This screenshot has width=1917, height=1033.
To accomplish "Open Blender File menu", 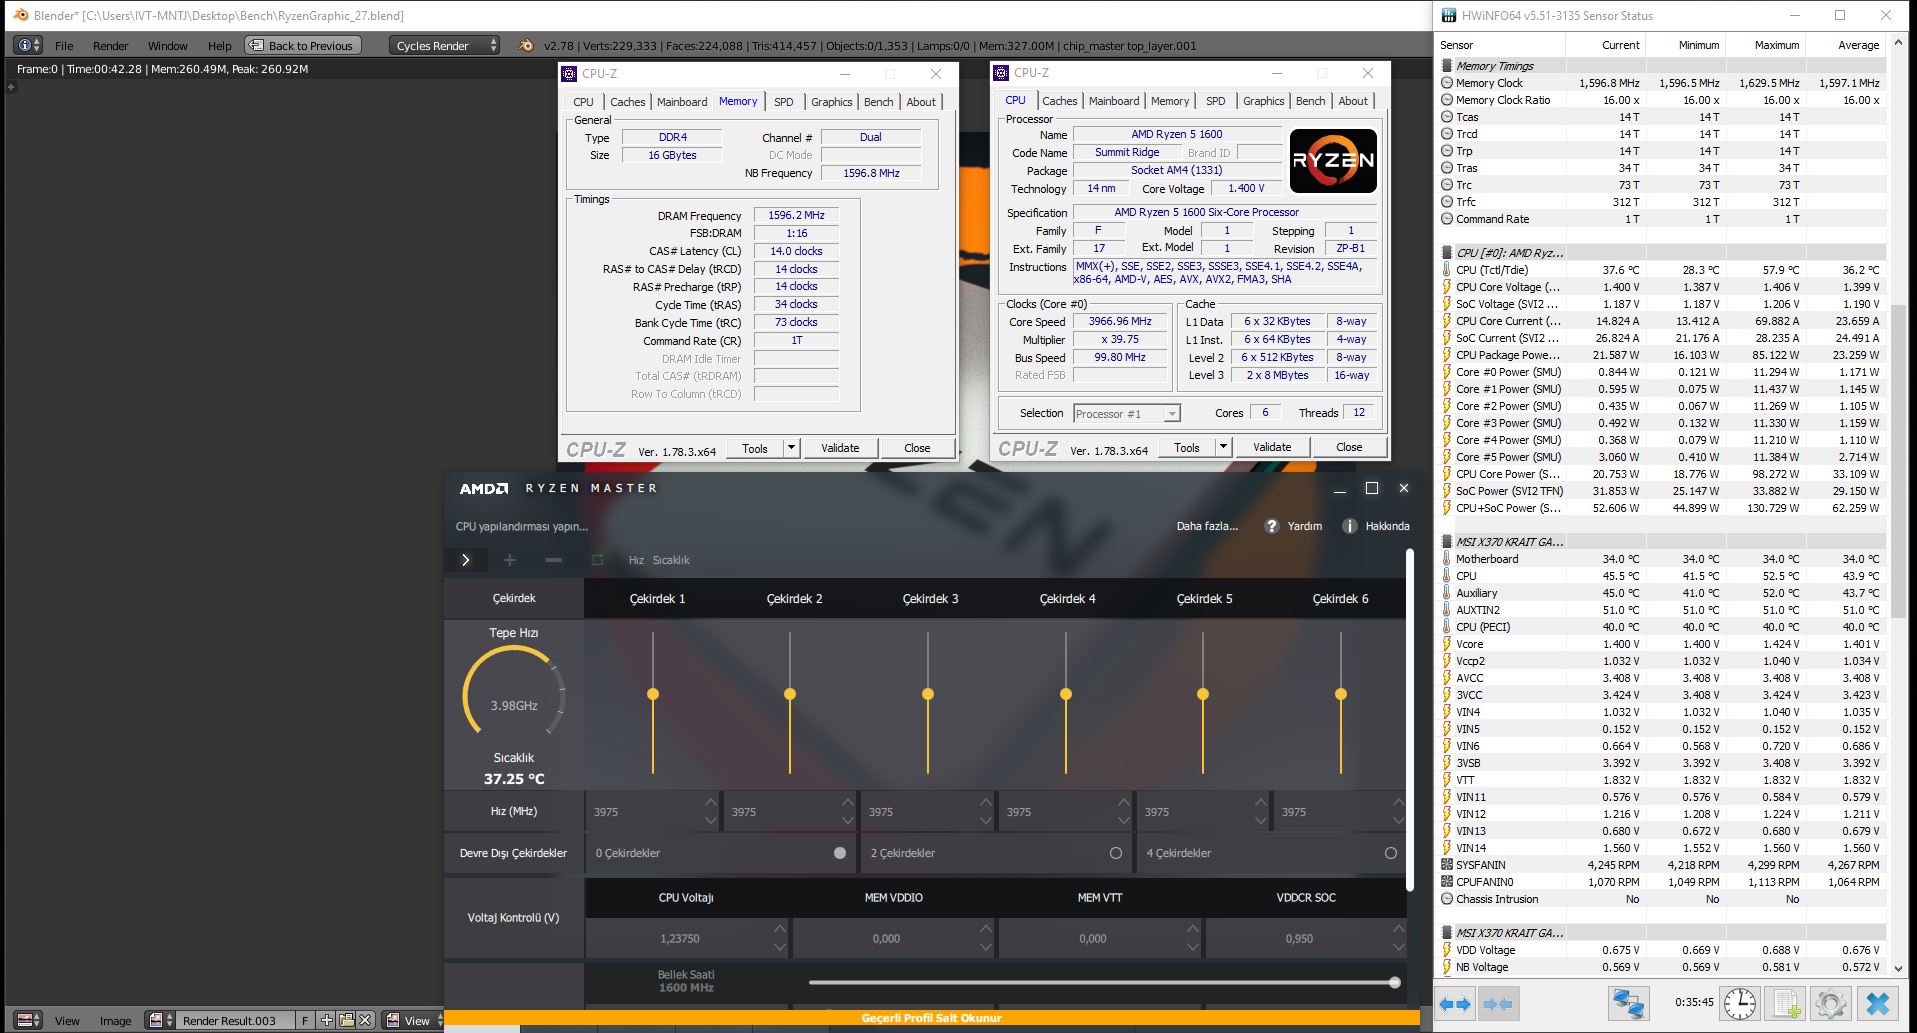I will [64, 46].
